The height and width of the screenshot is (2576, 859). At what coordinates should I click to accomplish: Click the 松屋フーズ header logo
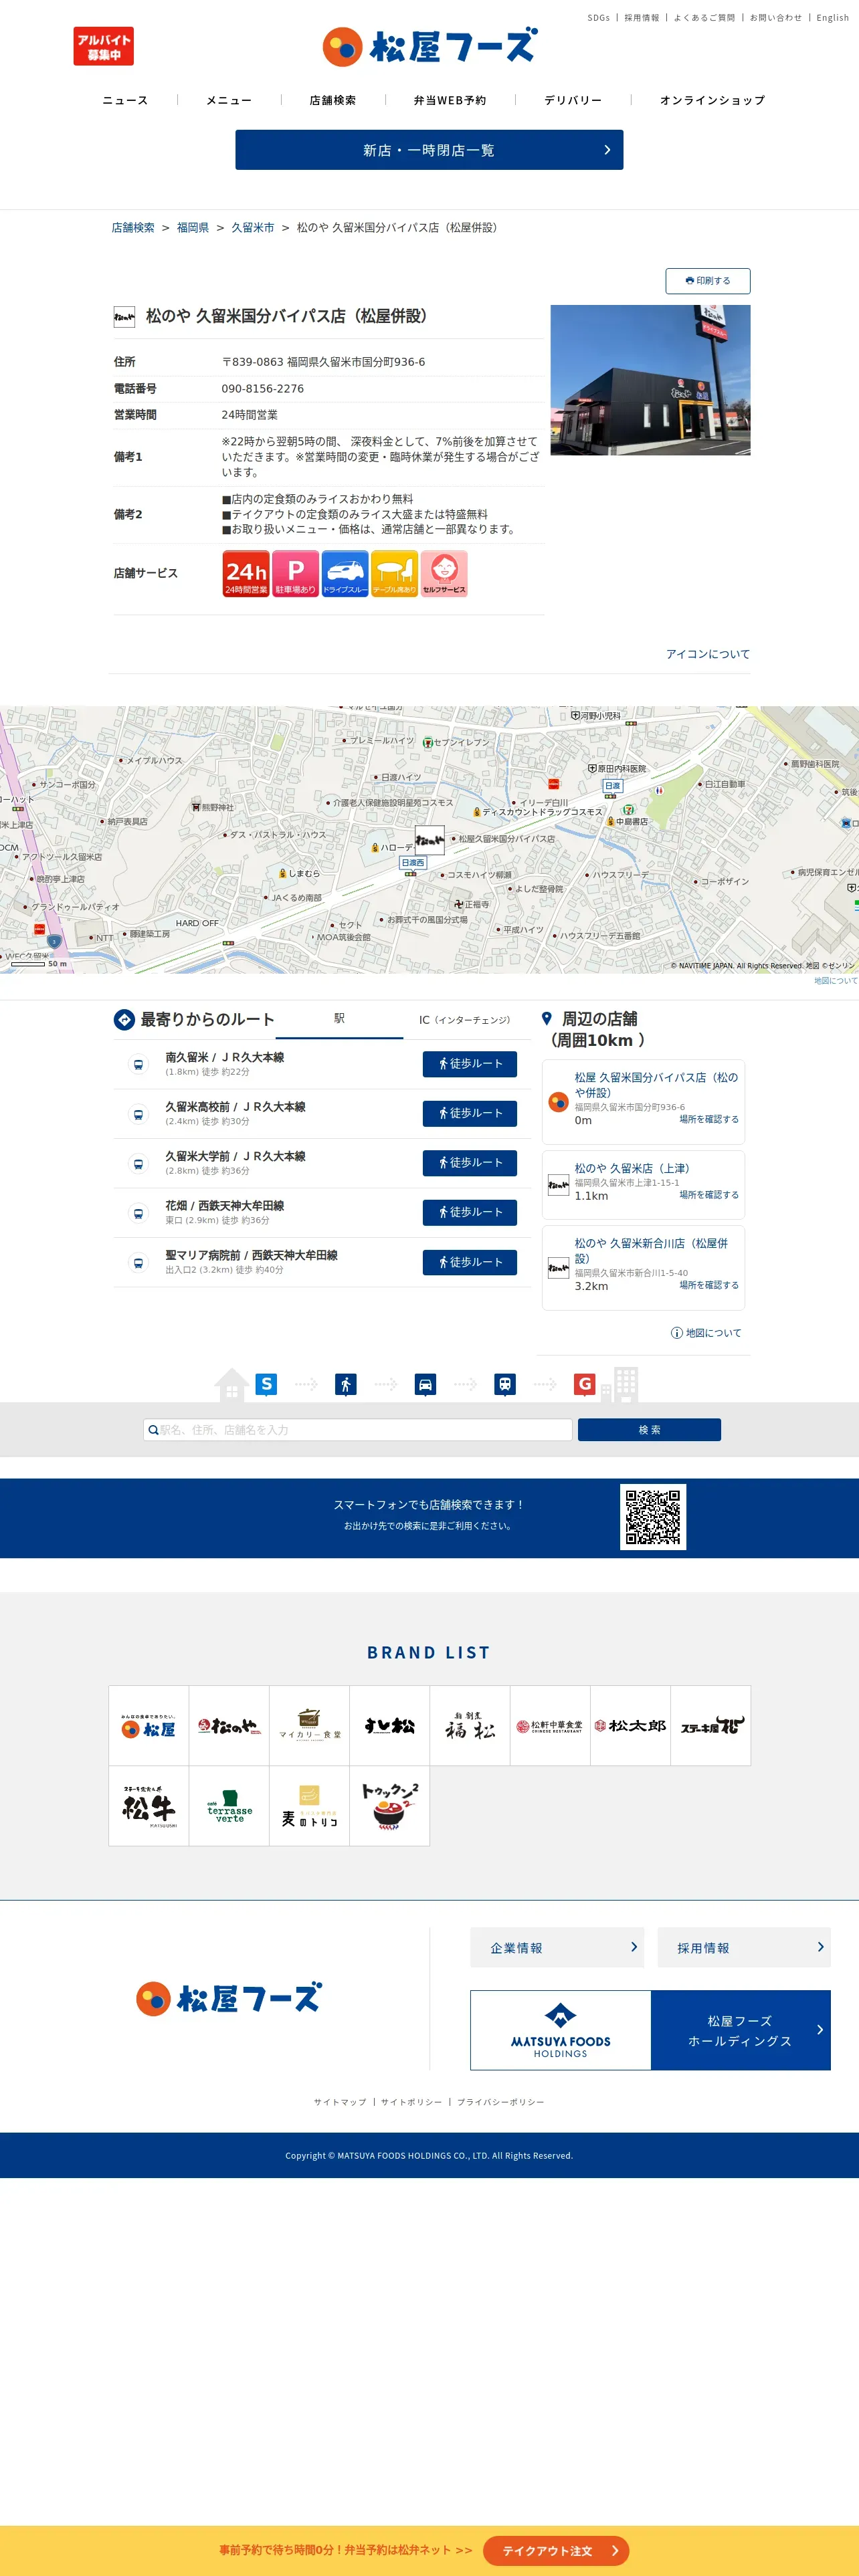(x=430, y=47)
